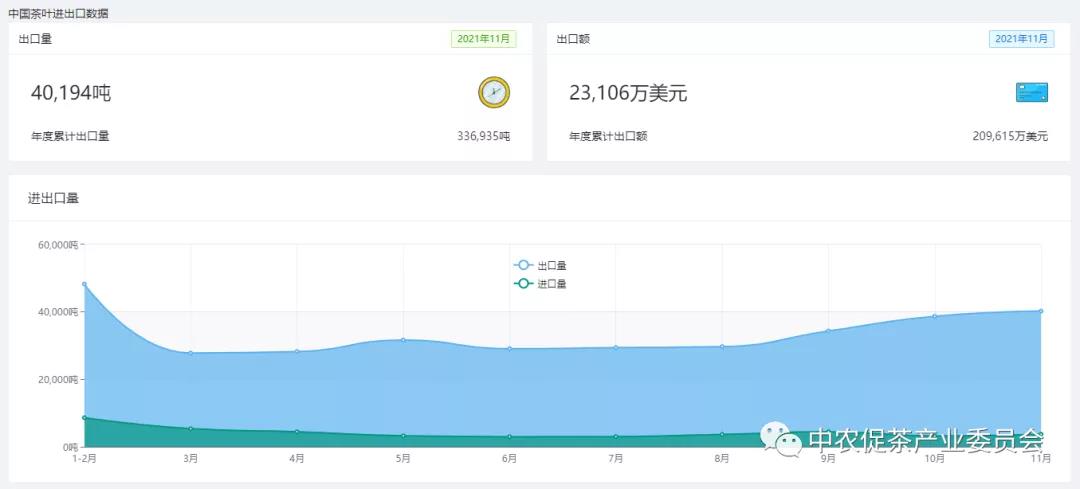The image size is (1080, 489).
Task: Click the 中国茶叶进出口数据 page heading
Action: [x=58, y=13]
